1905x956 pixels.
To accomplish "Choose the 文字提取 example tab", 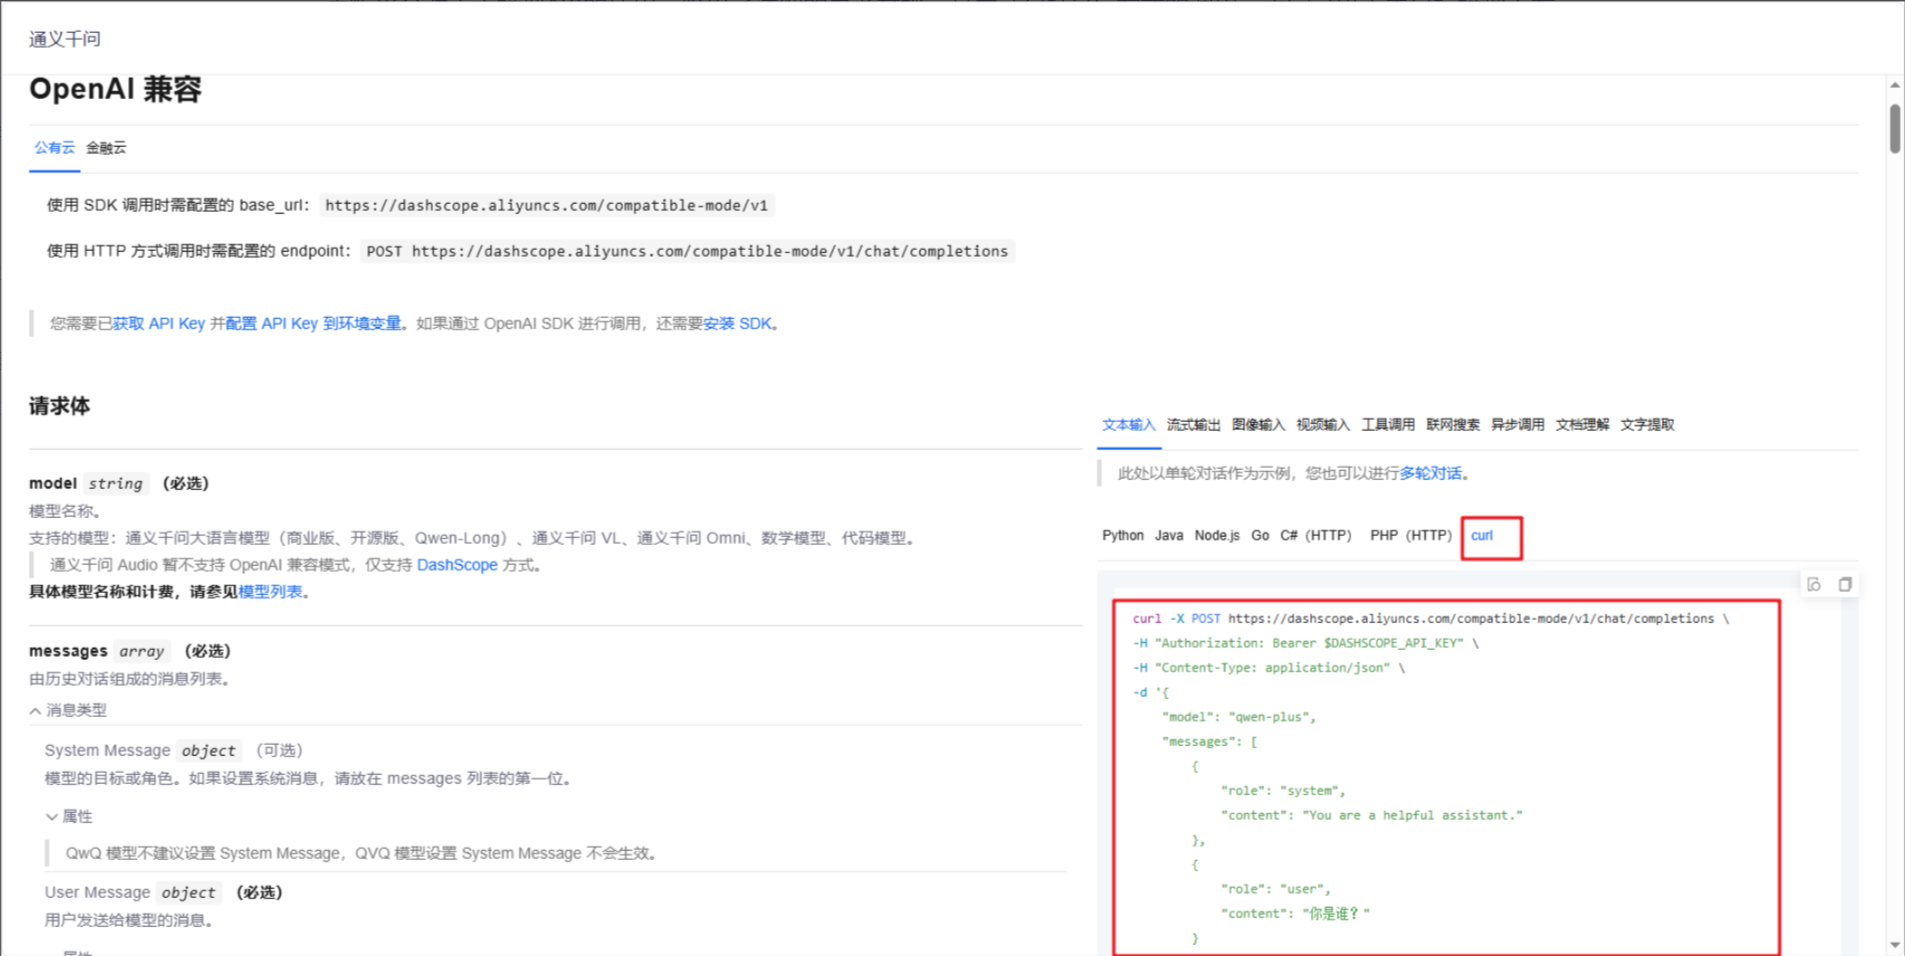I will 1647,425.
